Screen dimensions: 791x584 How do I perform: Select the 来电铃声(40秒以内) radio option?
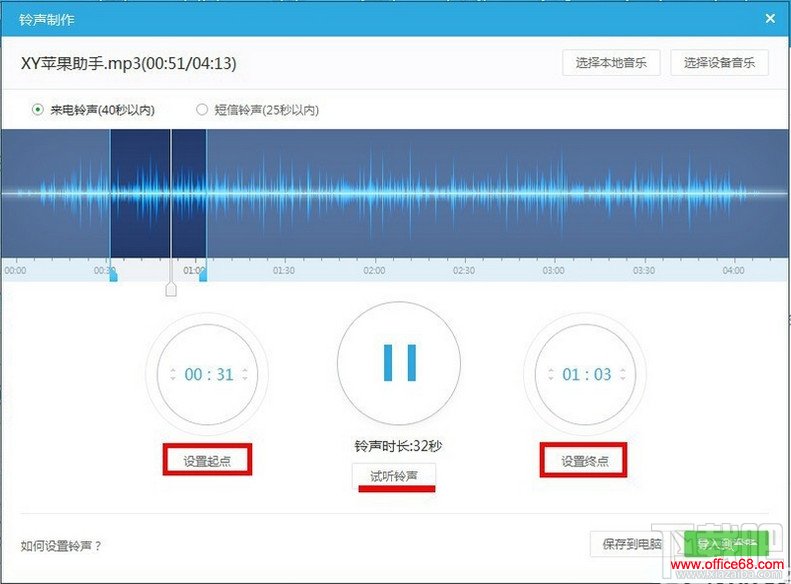pos(93,109)
